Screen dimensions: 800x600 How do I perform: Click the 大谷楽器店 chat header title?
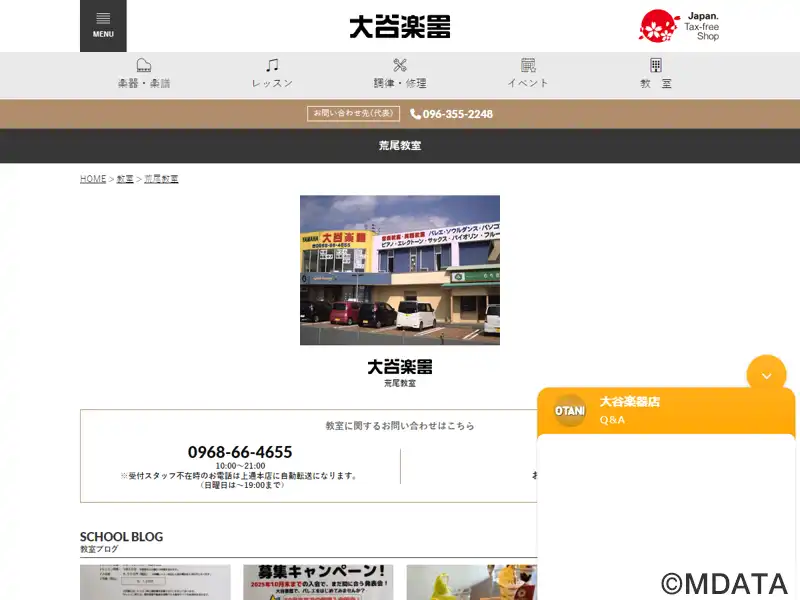point(630,402)
